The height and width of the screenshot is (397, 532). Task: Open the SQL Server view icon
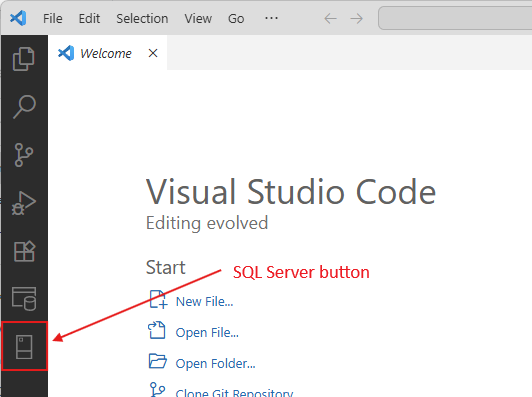tap(24, 346)
